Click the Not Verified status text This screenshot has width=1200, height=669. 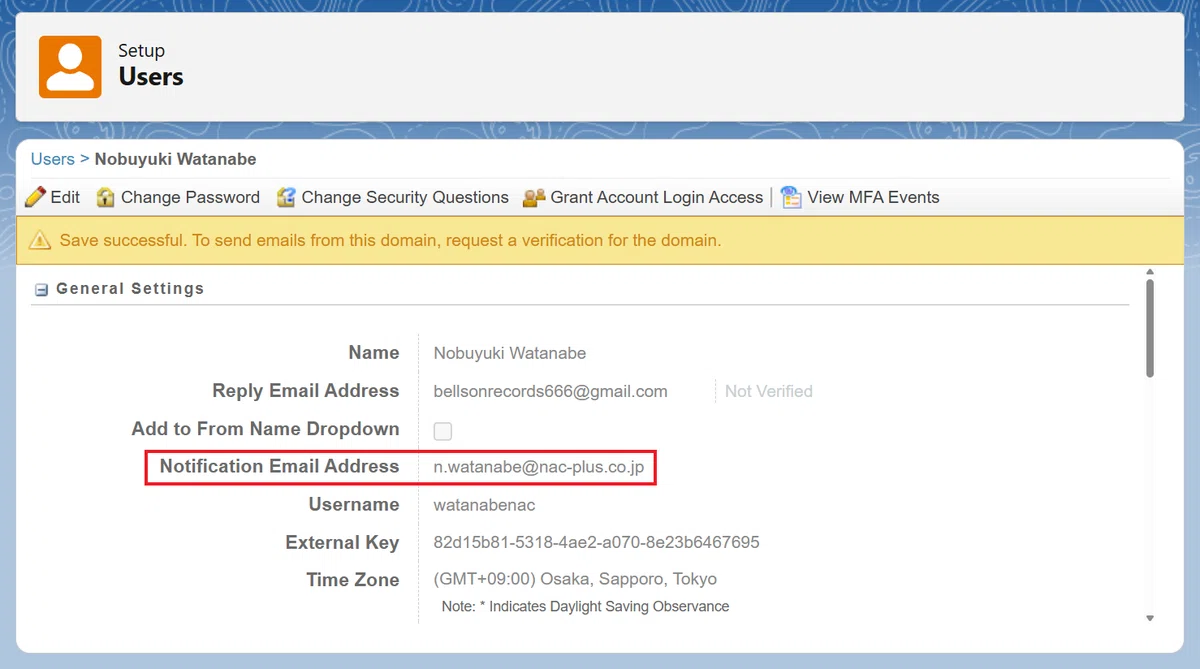pyautogui.click(x=769, y=391)
